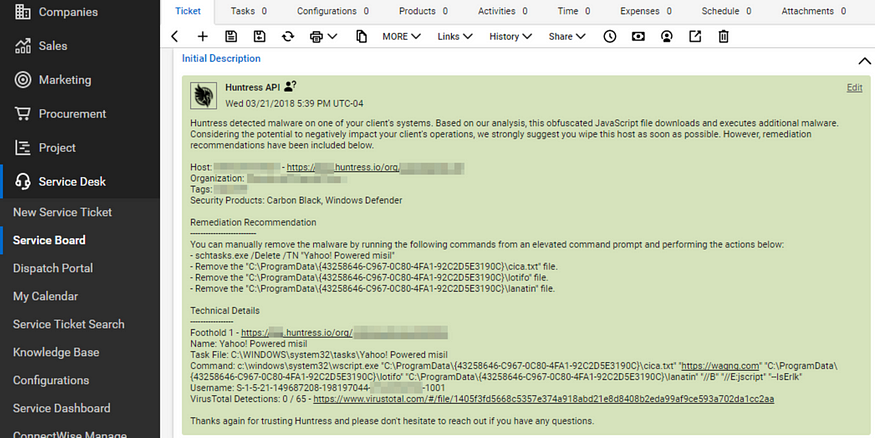Switch to the Products tab

pos(424,11)
